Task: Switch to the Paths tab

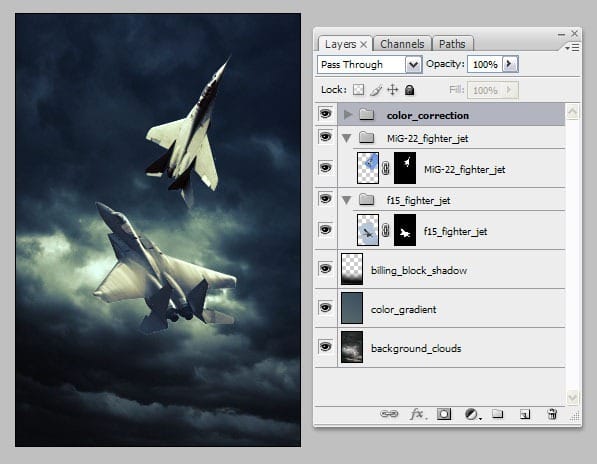Action: coord(452,44)
